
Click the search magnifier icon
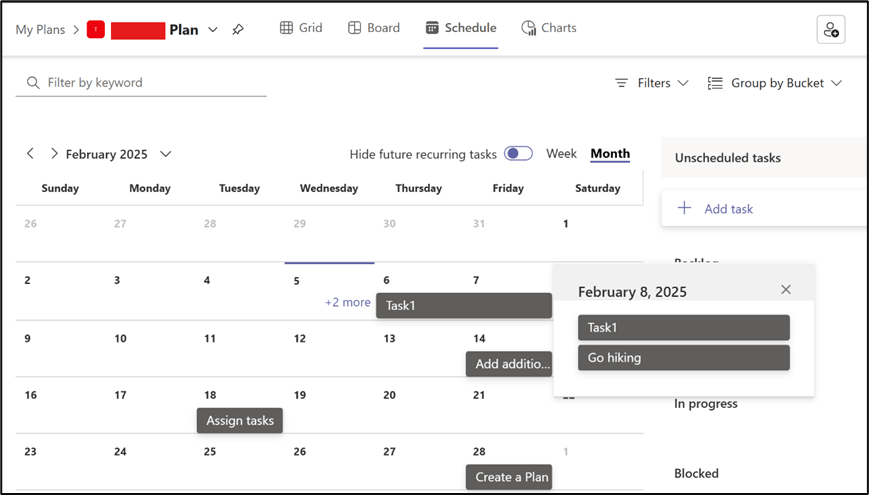point(33,83)
